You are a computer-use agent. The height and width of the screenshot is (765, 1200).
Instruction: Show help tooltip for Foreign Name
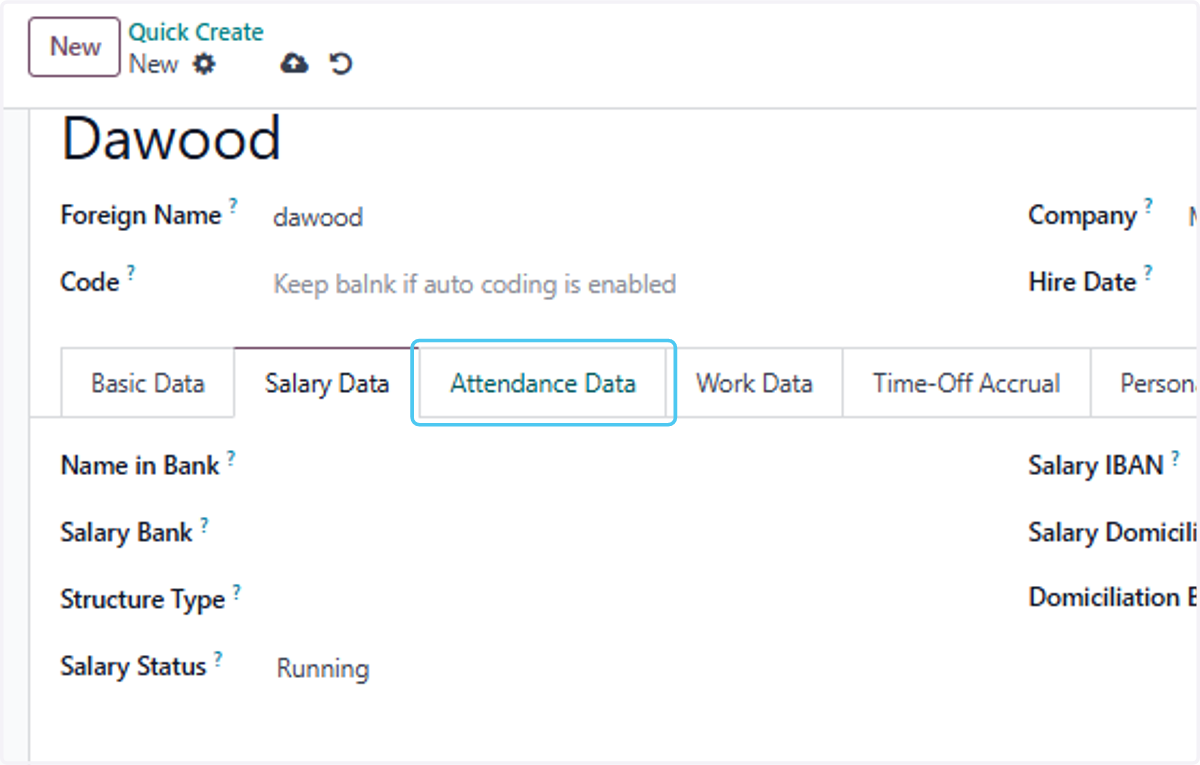pos(233,205)
